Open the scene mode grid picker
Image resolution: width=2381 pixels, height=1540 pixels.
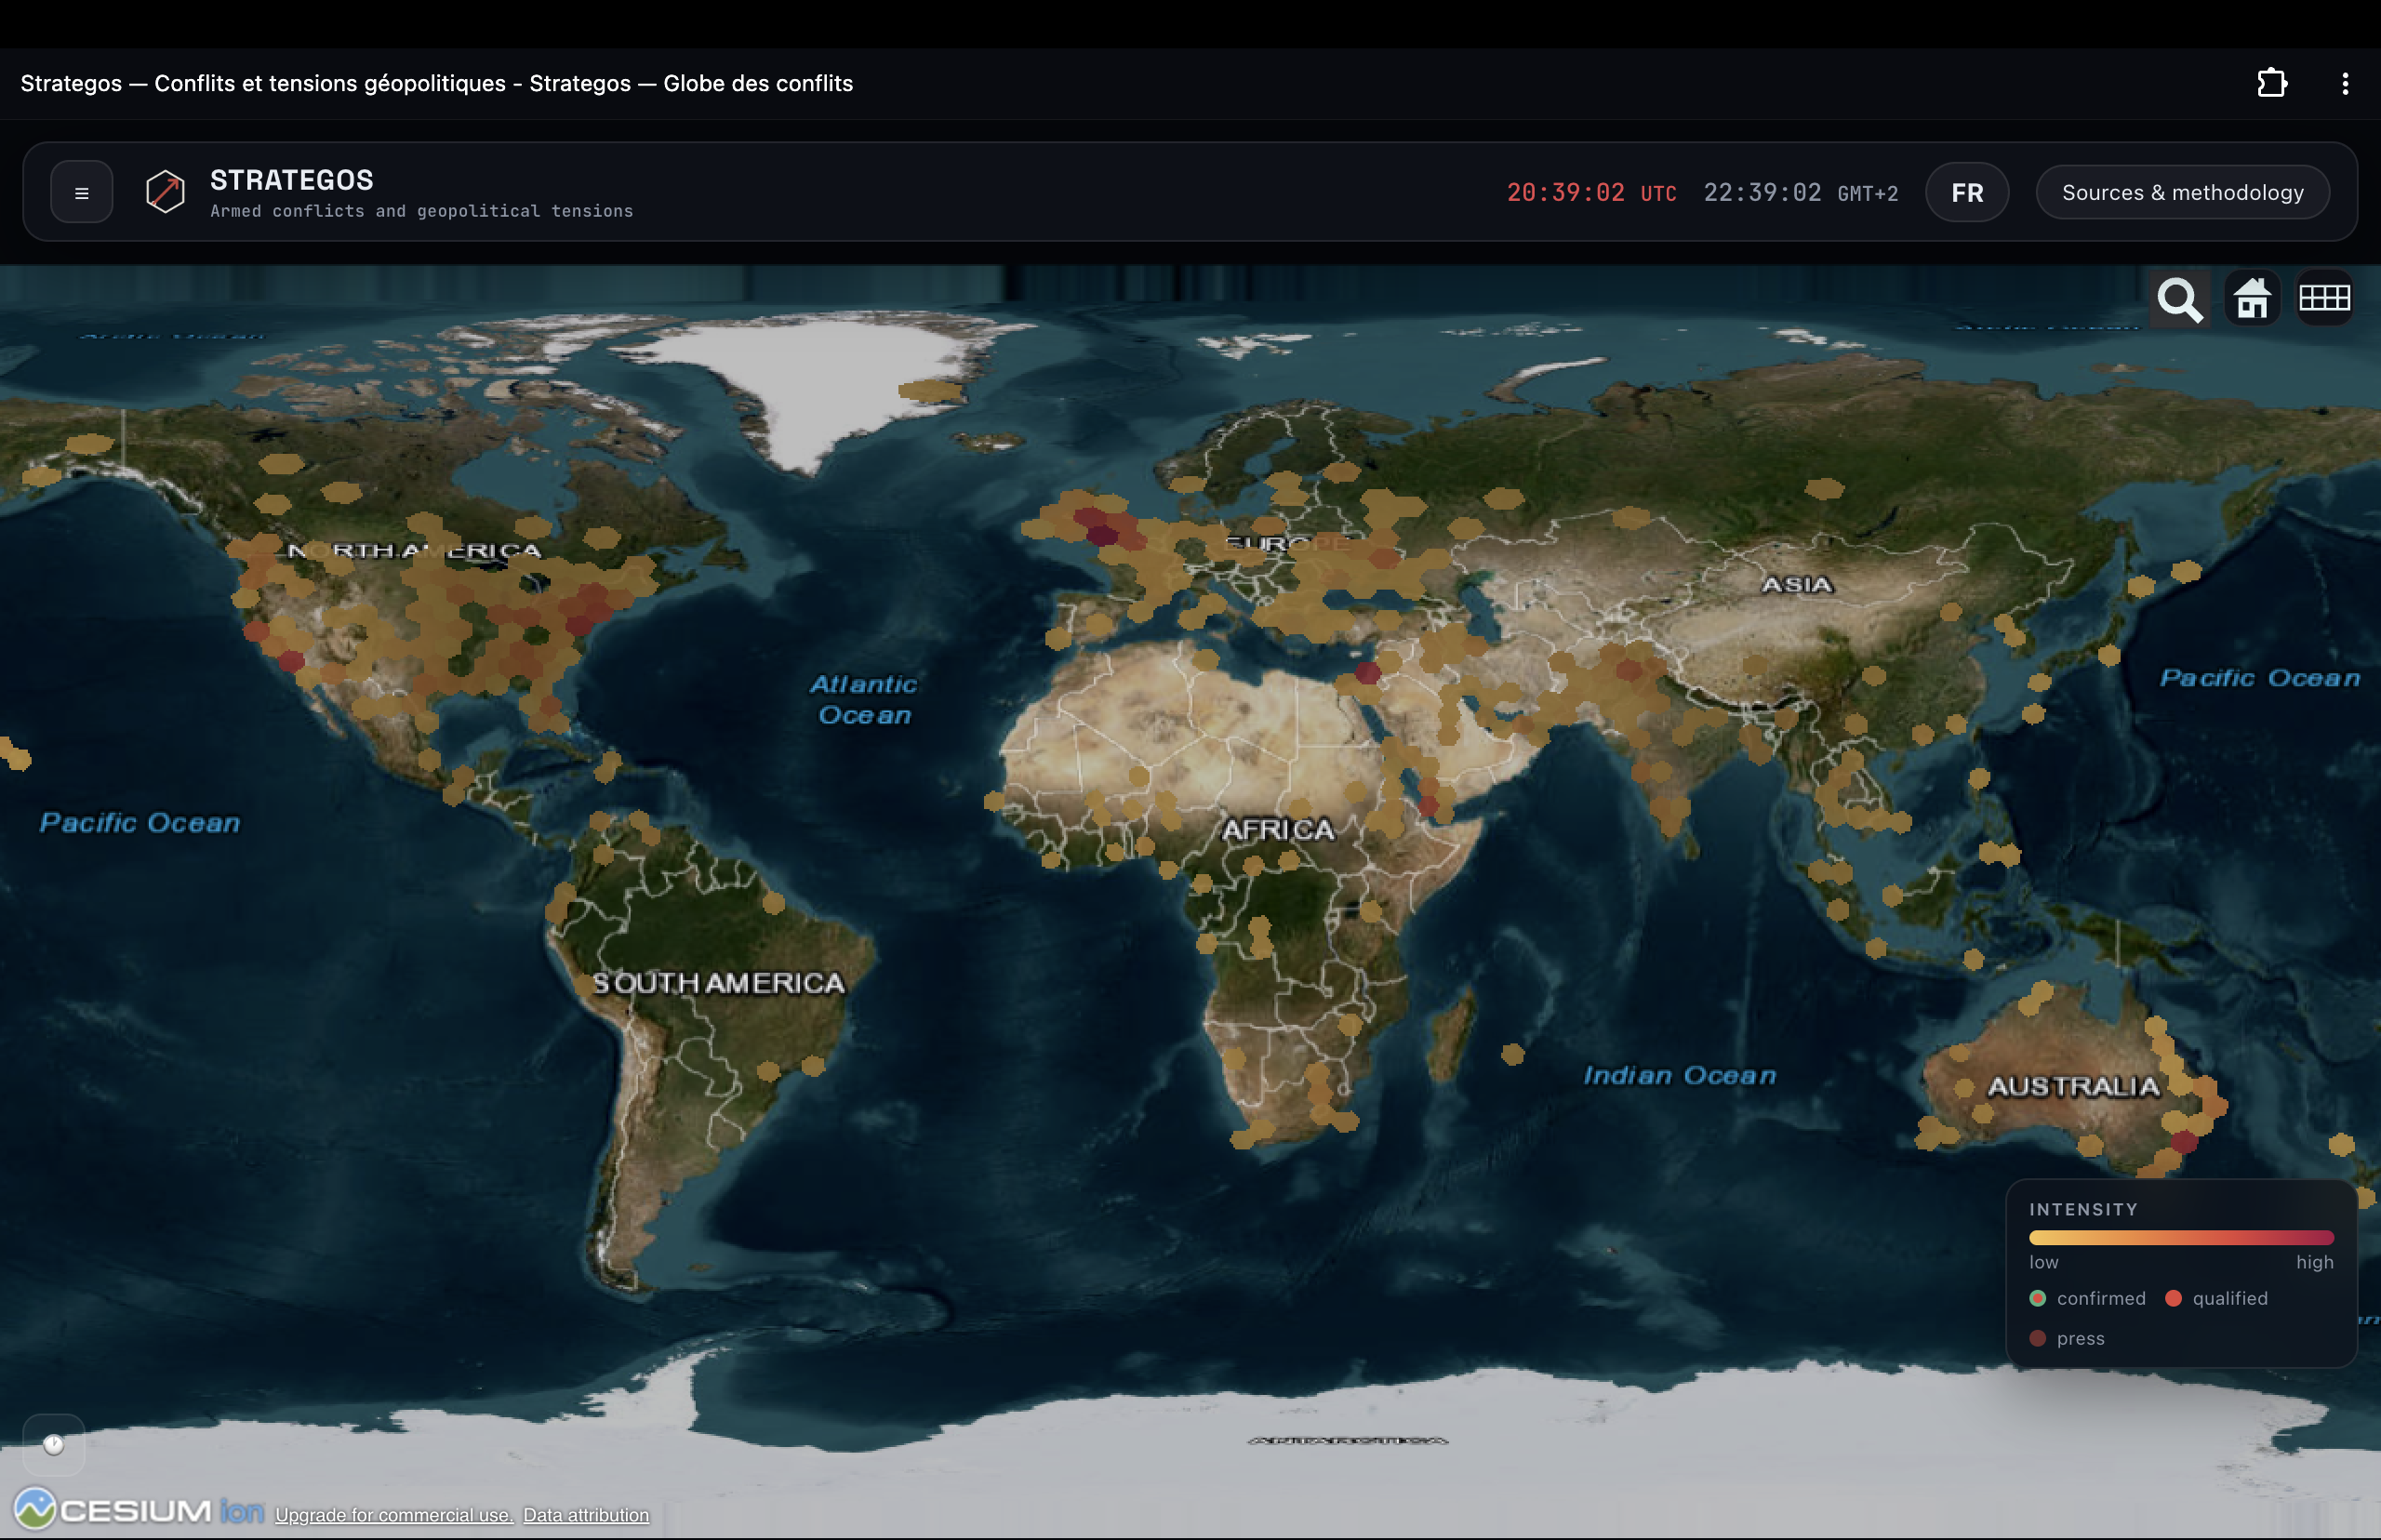(2324, 299)
